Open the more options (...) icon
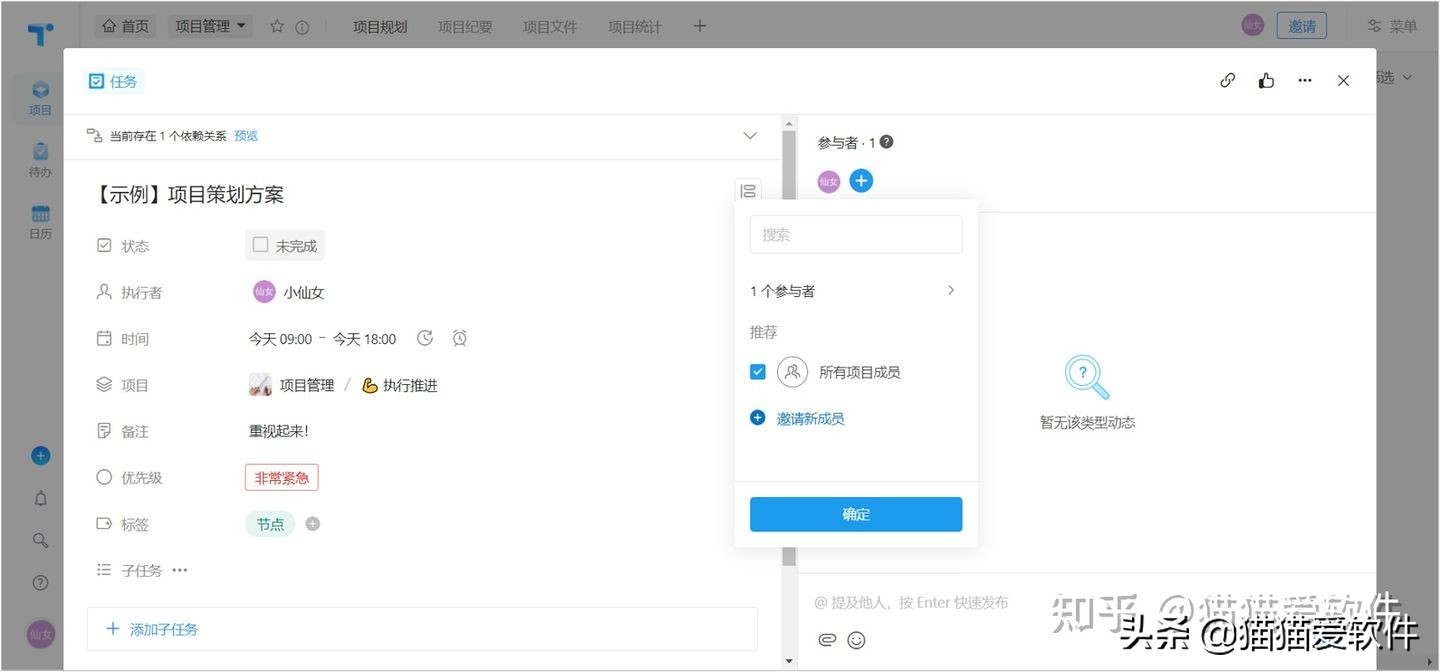 (1304, 80)
